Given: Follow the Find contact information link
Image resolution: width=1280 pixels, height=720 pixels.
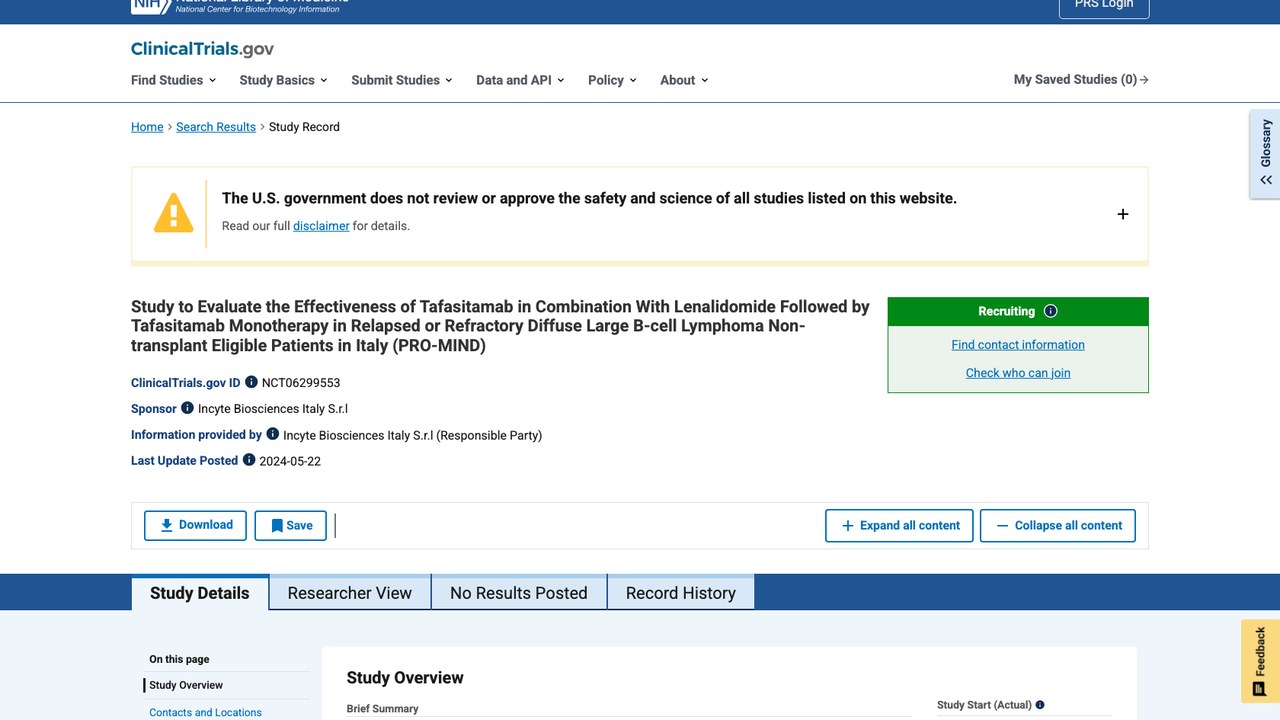Looking at the screenshot, I should (1018, 345).
